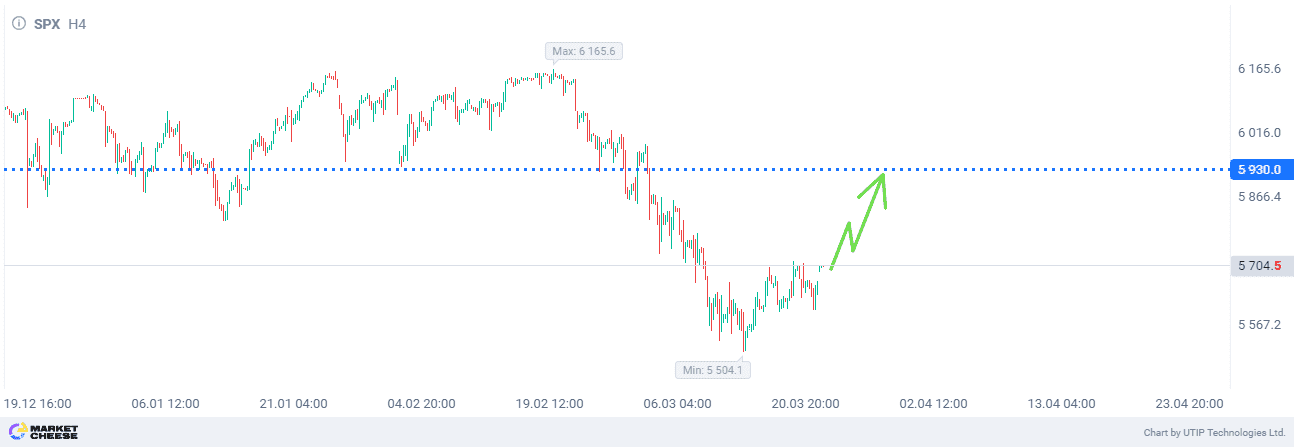Click the 6 165.6 price axis label
The width and height of the screenshot is (1294, 447).
click(x=1259, y=69)
